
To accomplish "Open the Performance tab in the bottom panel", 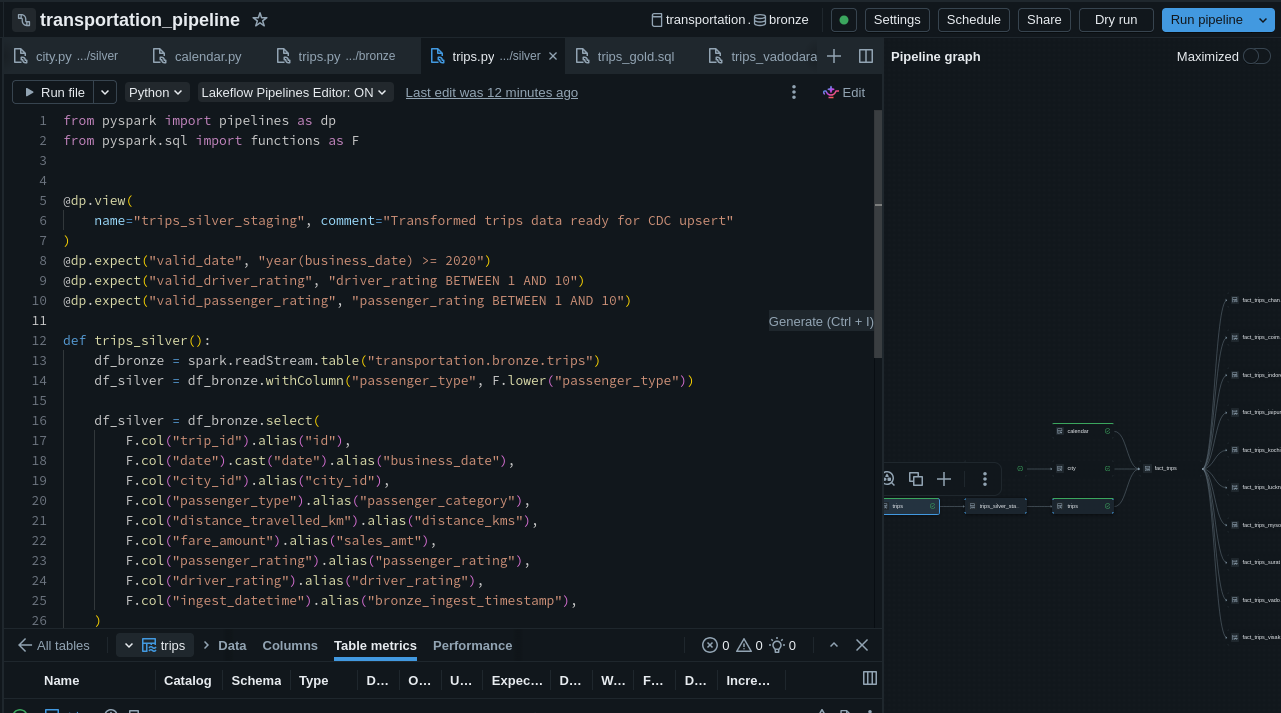I will [472, 645].
